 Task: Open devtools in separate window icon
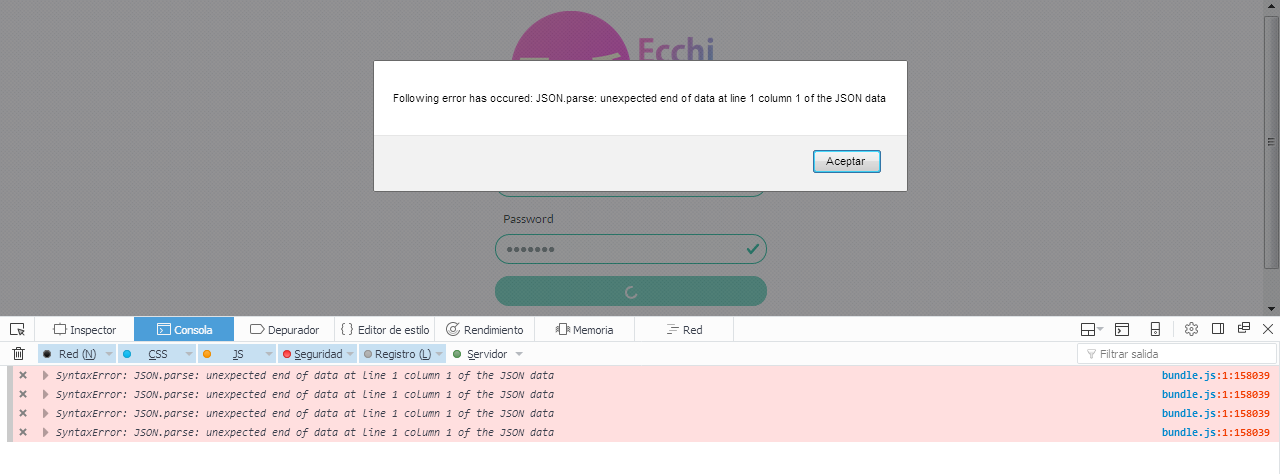[x=1244, y=329]
